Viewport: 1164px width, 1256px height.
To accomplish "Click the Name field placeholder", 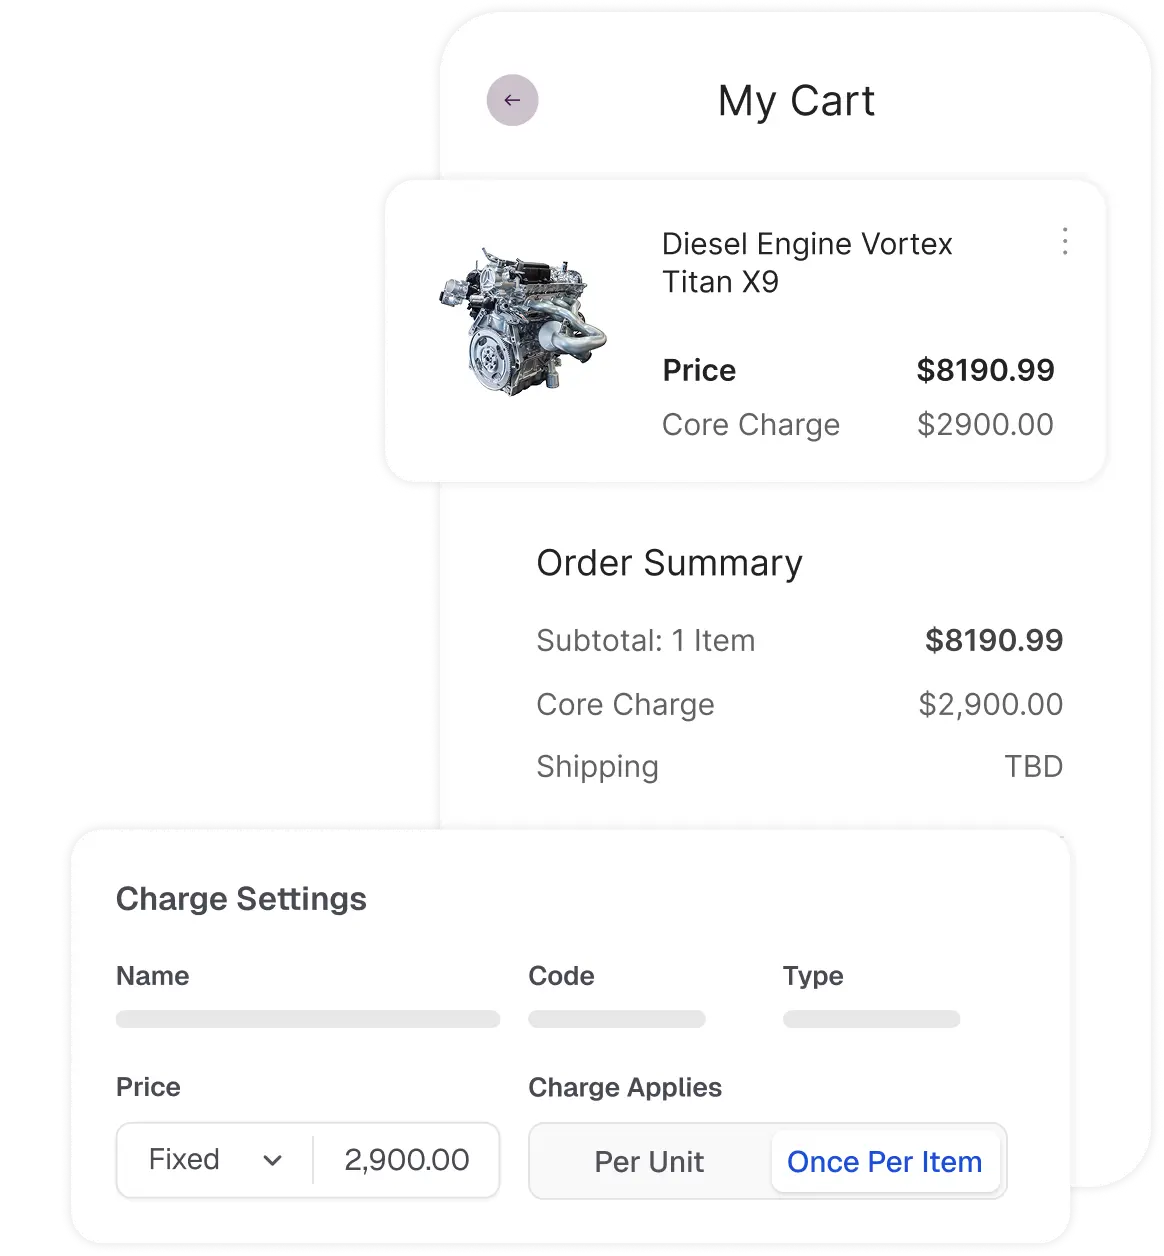I will click(x=308, y=1019).
